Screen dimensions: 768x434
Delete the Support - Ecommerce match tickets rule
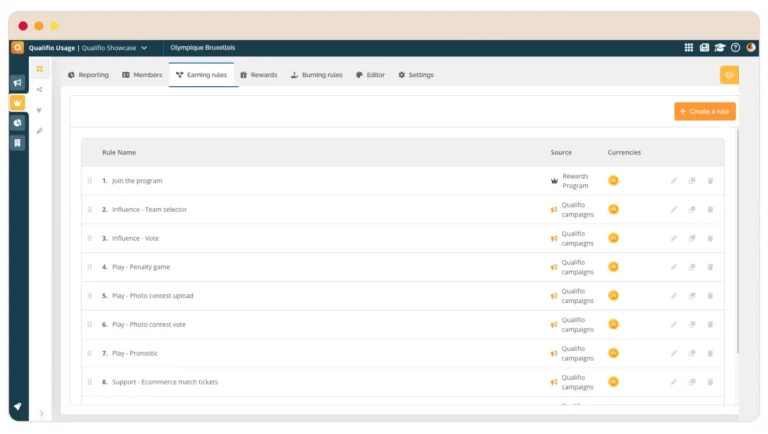[710, 382]
